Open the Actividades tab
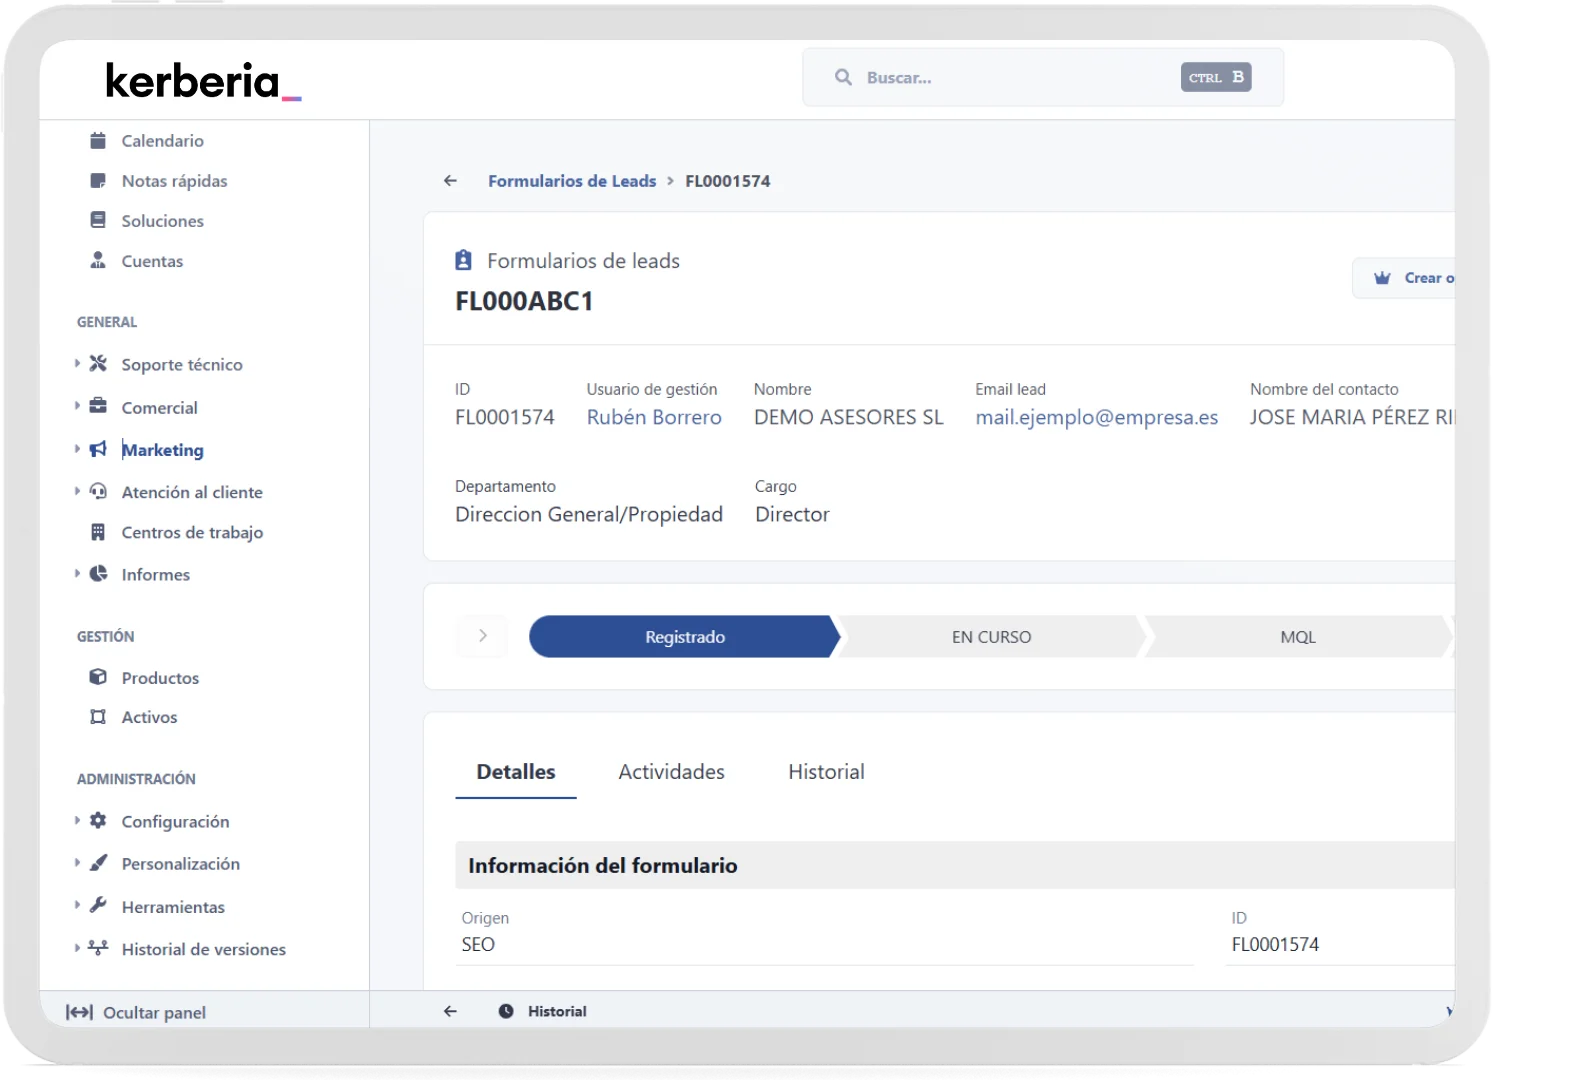The width and height of the screenshot is (1593, 1080). click(x=671, y=772)
